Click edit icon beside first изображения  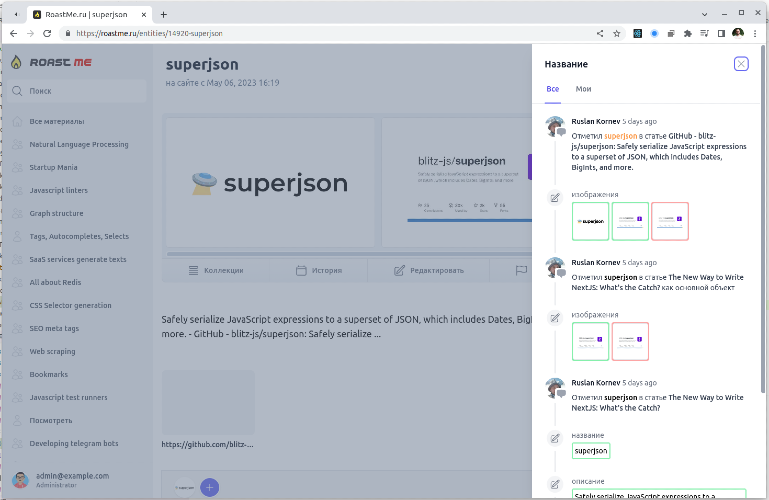pos(555,198)
